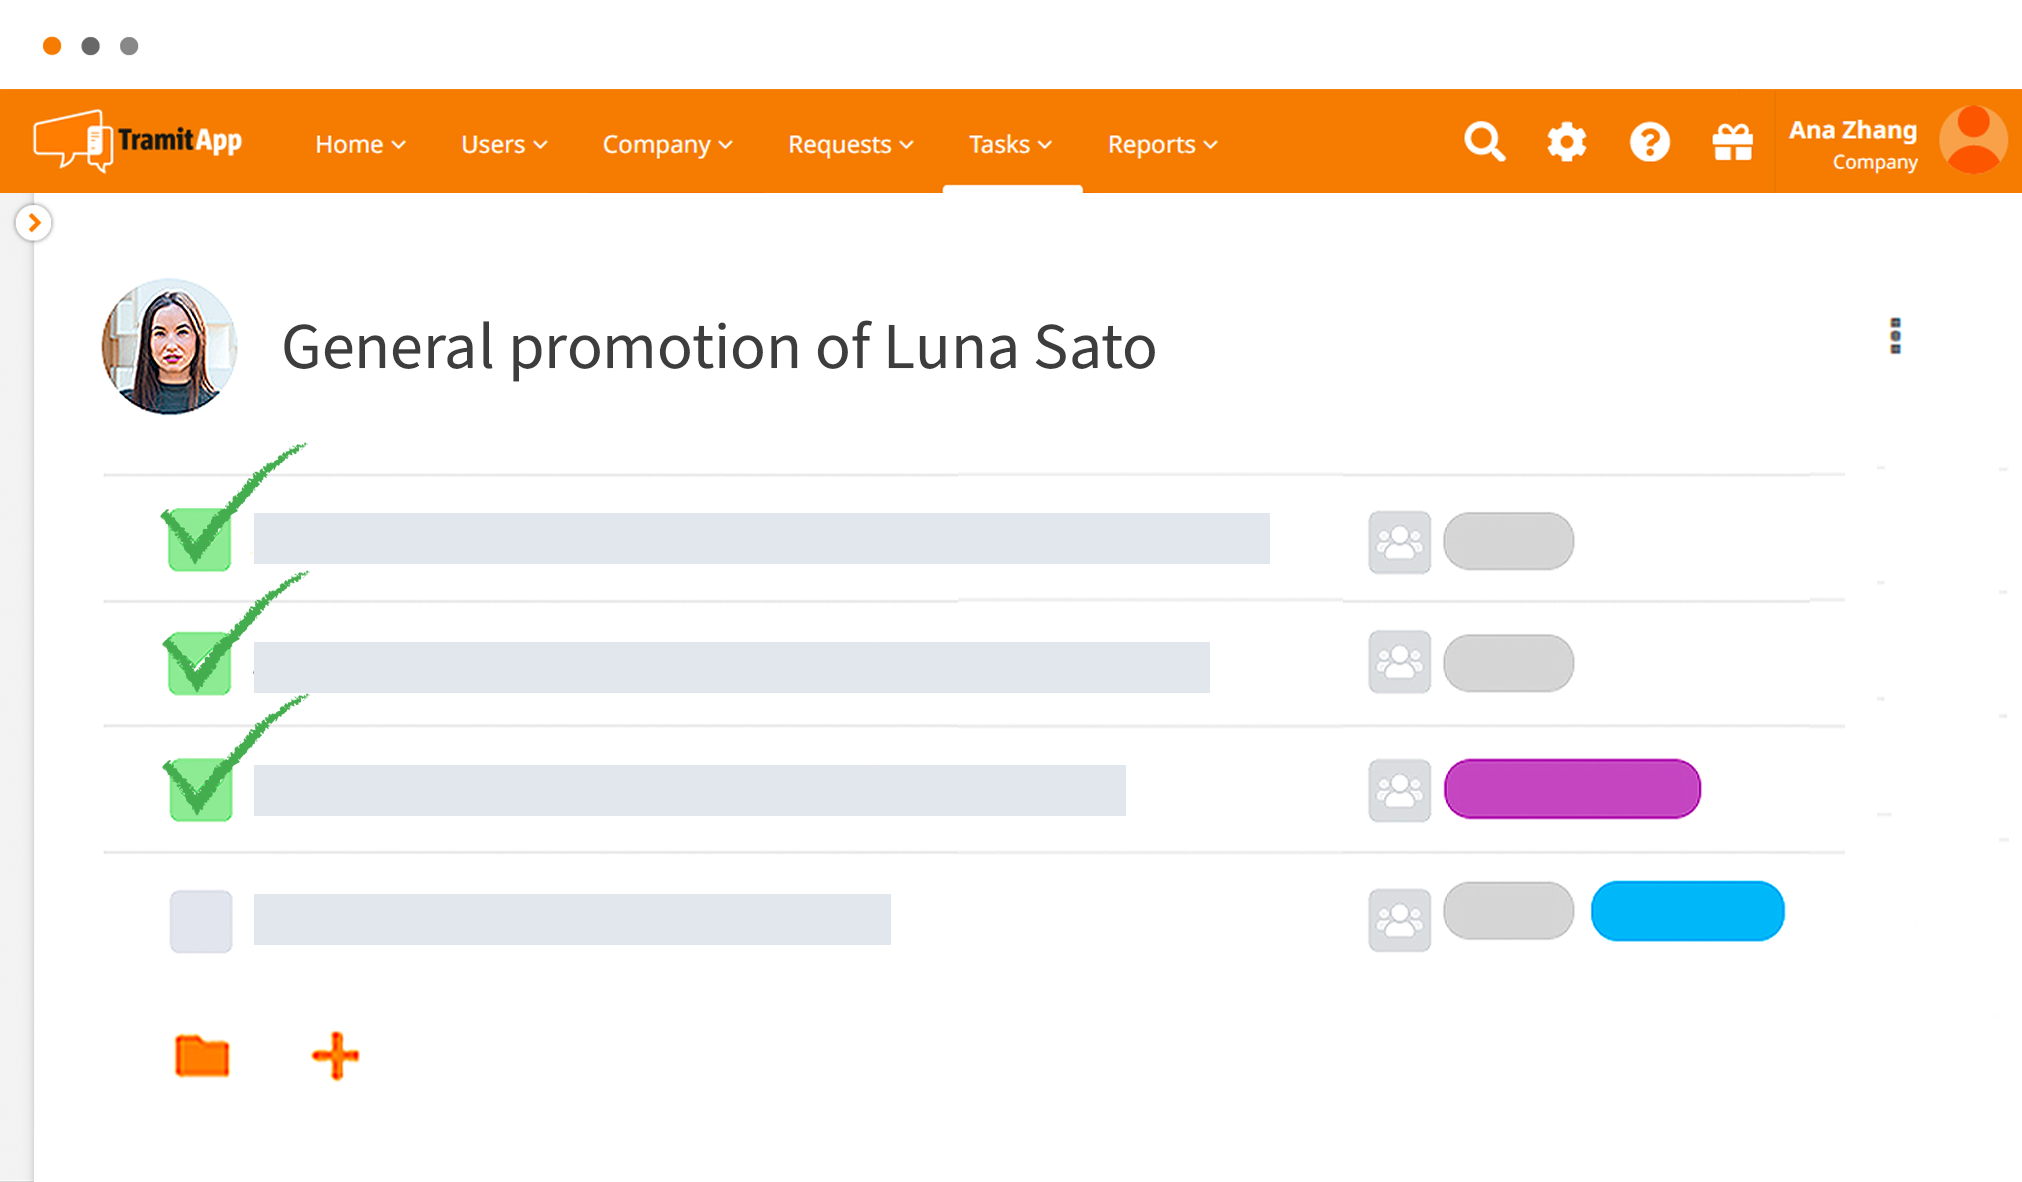Expand the collapsed sidebar arrow
The width and height of the screenshot is (2022, 1182).
[x=34, y=222]
